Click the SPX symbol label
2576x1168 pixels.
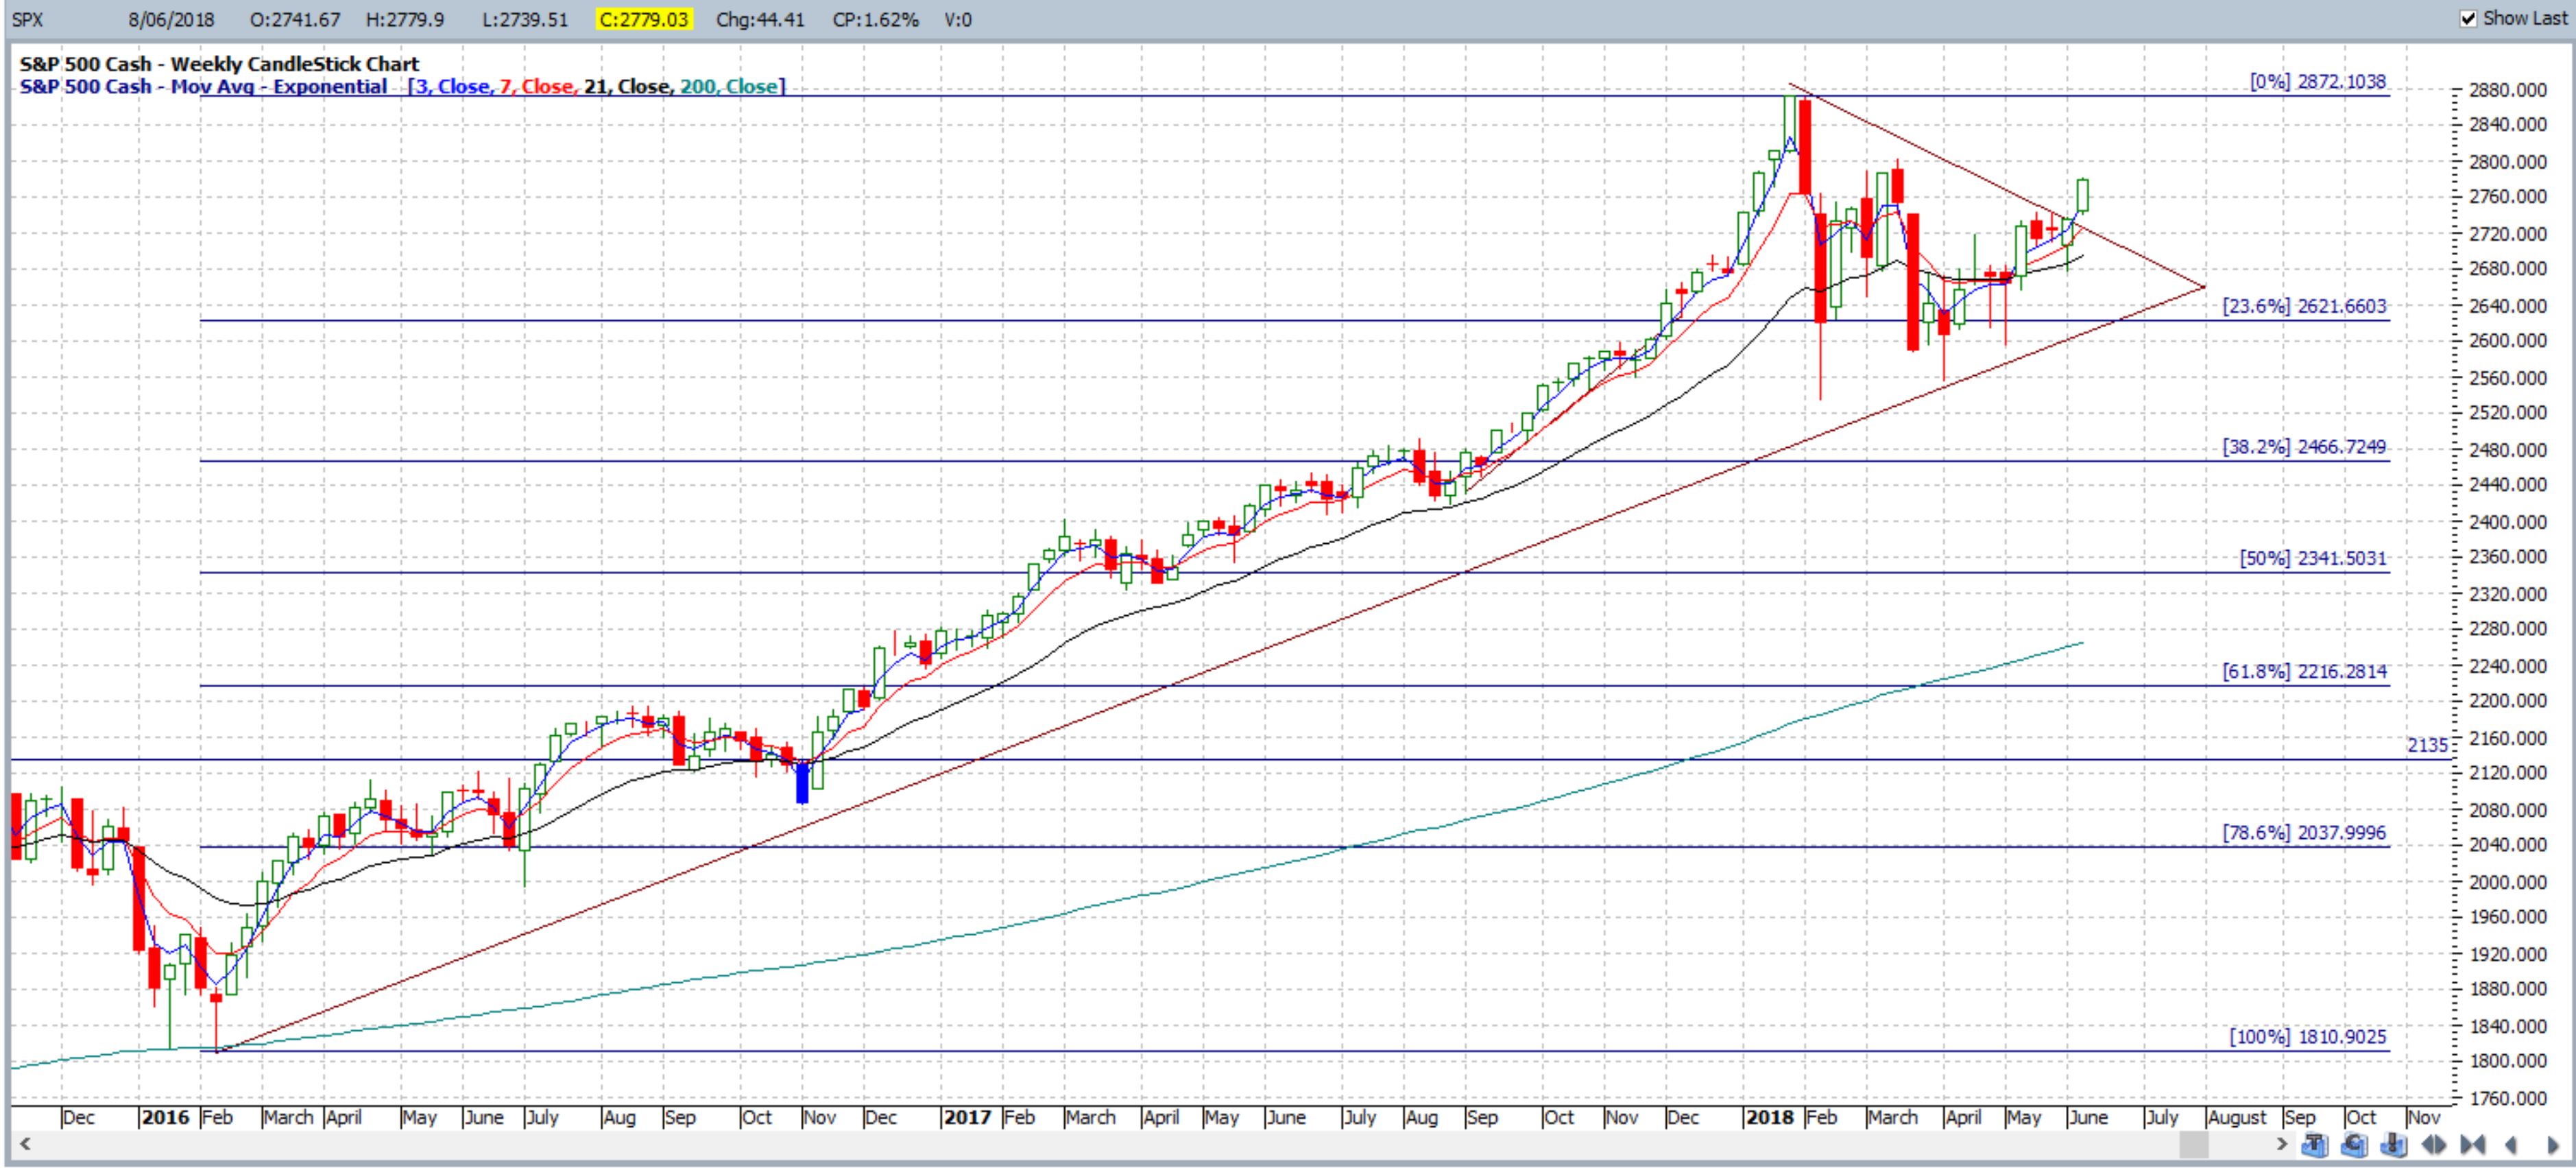tap(28, 19)
